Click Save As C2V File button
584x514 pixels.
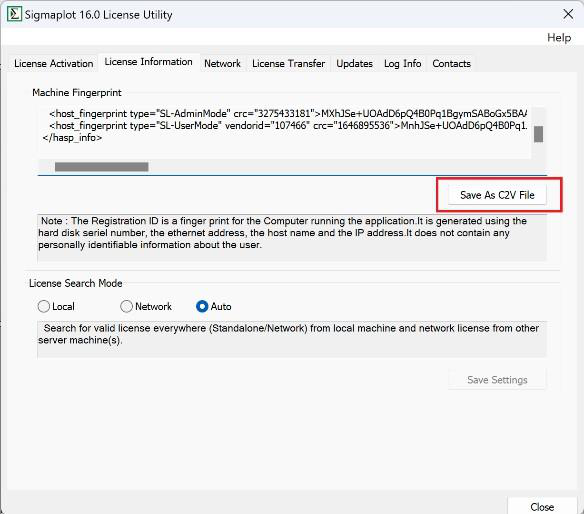tap(497, 195)
